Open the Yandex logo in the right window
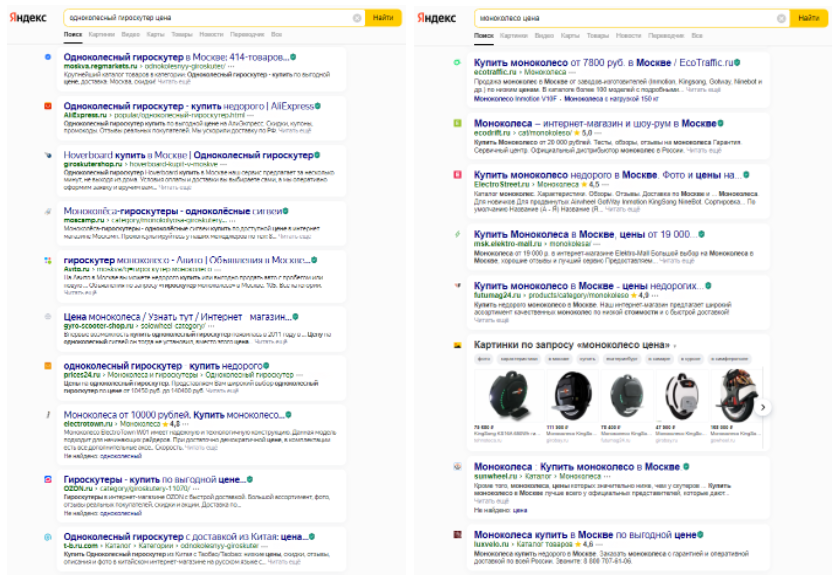 (436, 18)
